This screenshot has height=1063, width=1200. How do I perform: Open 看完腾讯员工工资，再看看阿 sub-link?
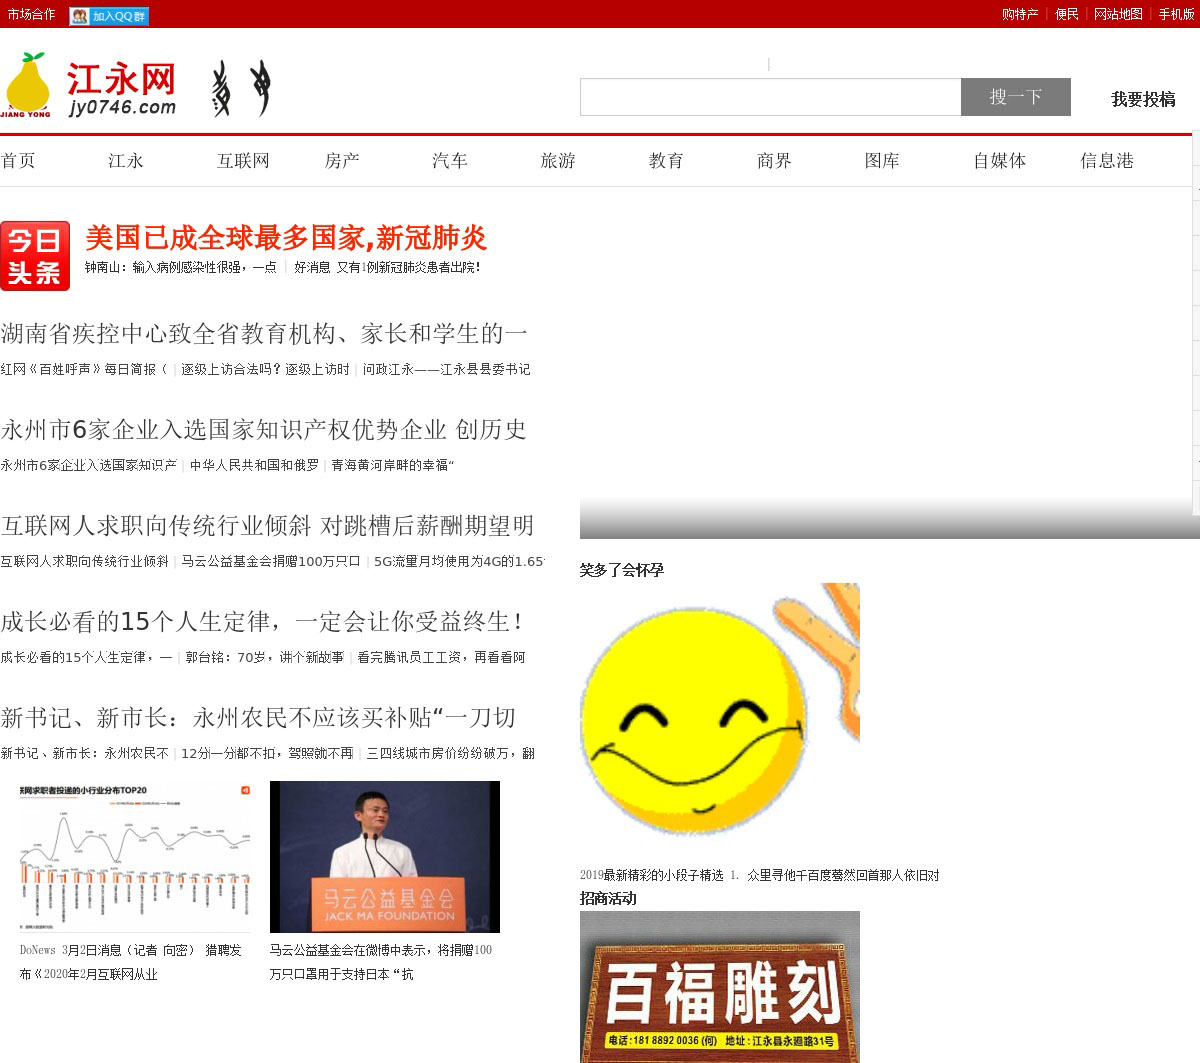point(441,658)
